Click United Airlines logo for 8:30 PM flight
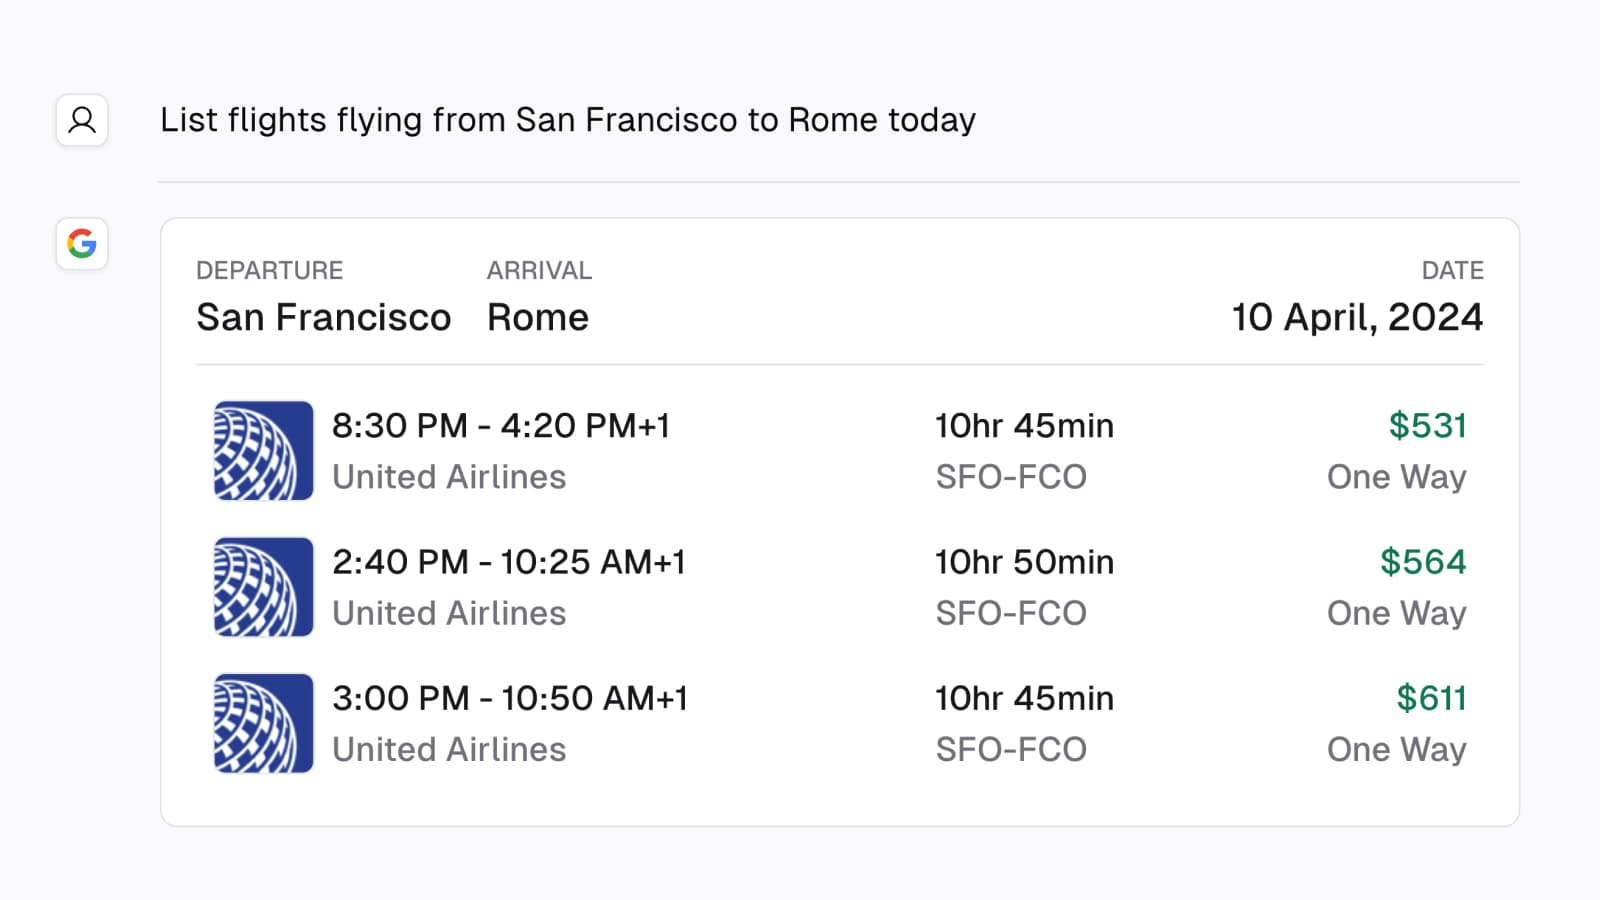 pos(263,451)
